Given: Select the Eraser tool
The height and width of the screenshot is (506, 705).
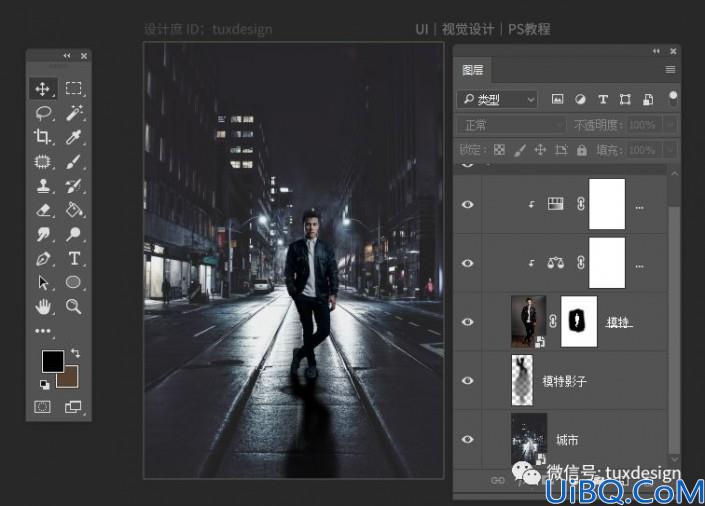Looking at the screenshot, I should click(43, 210).
